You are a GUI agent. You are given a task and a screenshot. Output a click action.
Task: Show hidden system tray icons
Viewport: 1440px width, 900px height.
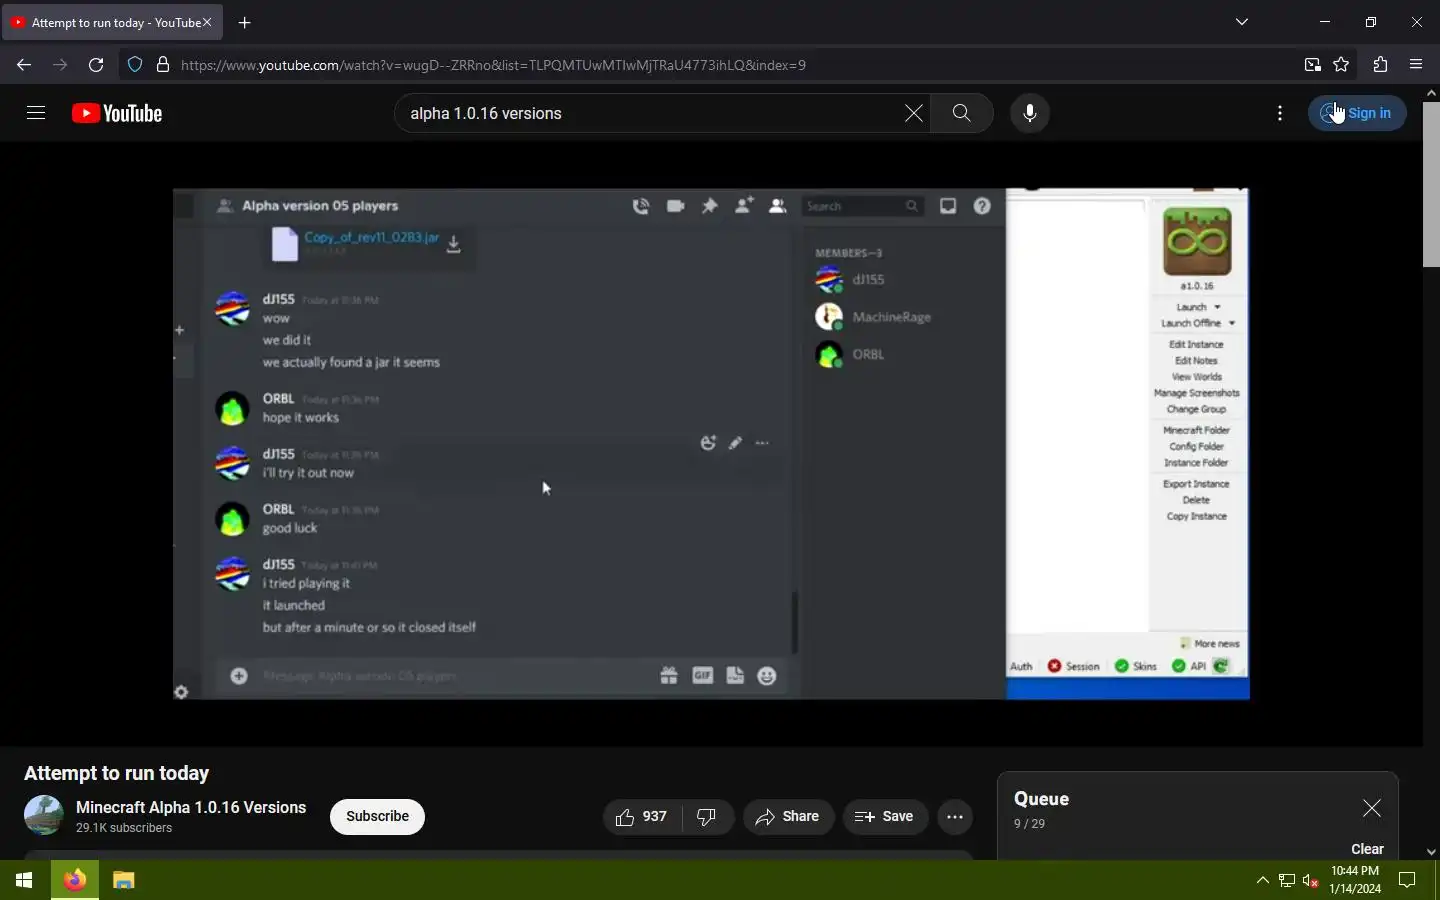point(1262,880)
